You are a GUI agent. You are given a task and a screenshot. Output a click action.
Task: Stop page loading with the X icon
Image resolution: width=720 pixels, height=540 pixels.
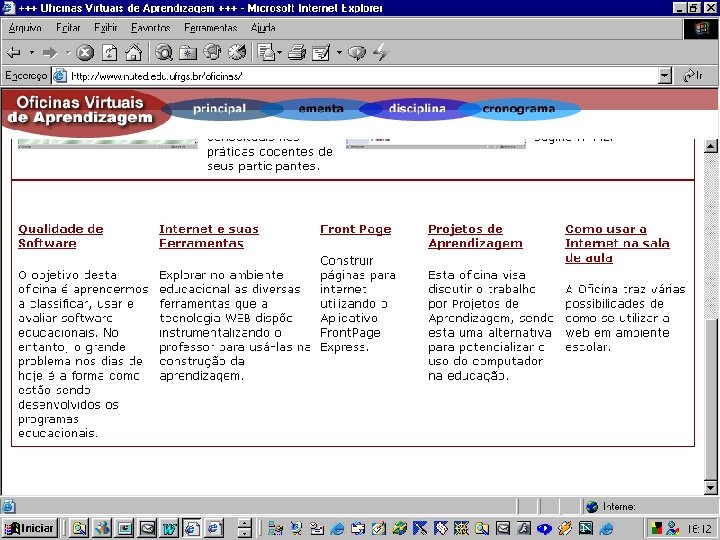(x=85, y=53)
